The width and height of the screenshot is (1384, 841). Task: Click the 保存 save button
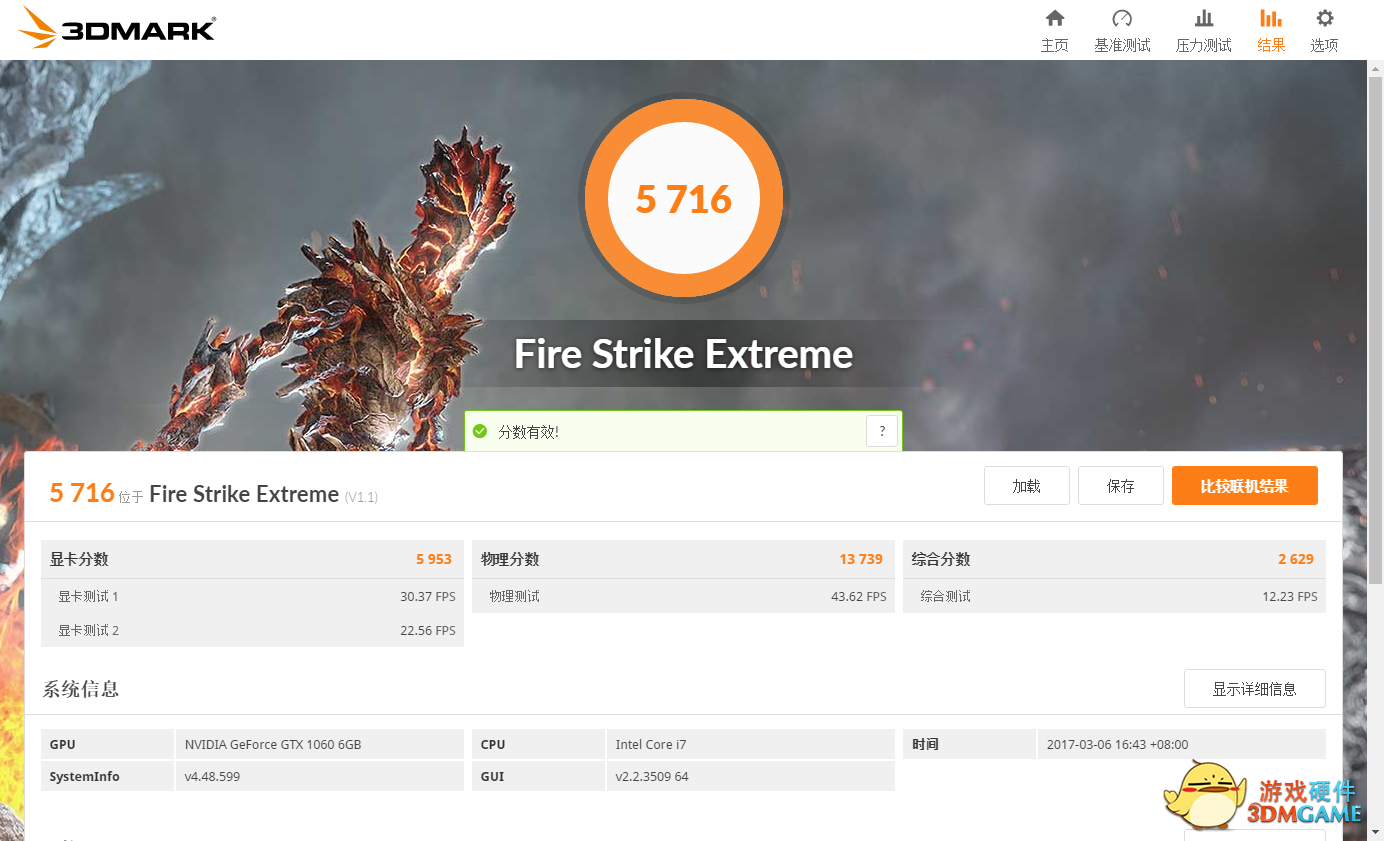(1121, 486)
